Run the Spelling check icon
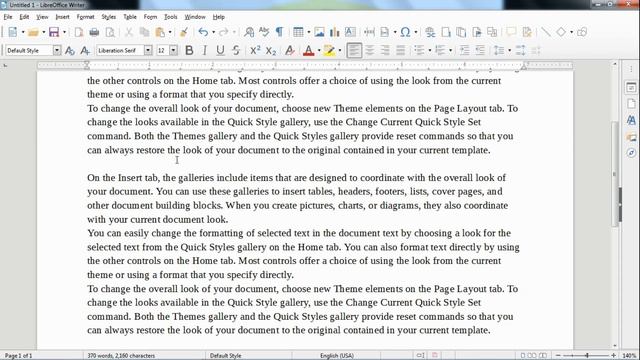The height and width of the screenshot is (360, 640). tap(264, 32)
